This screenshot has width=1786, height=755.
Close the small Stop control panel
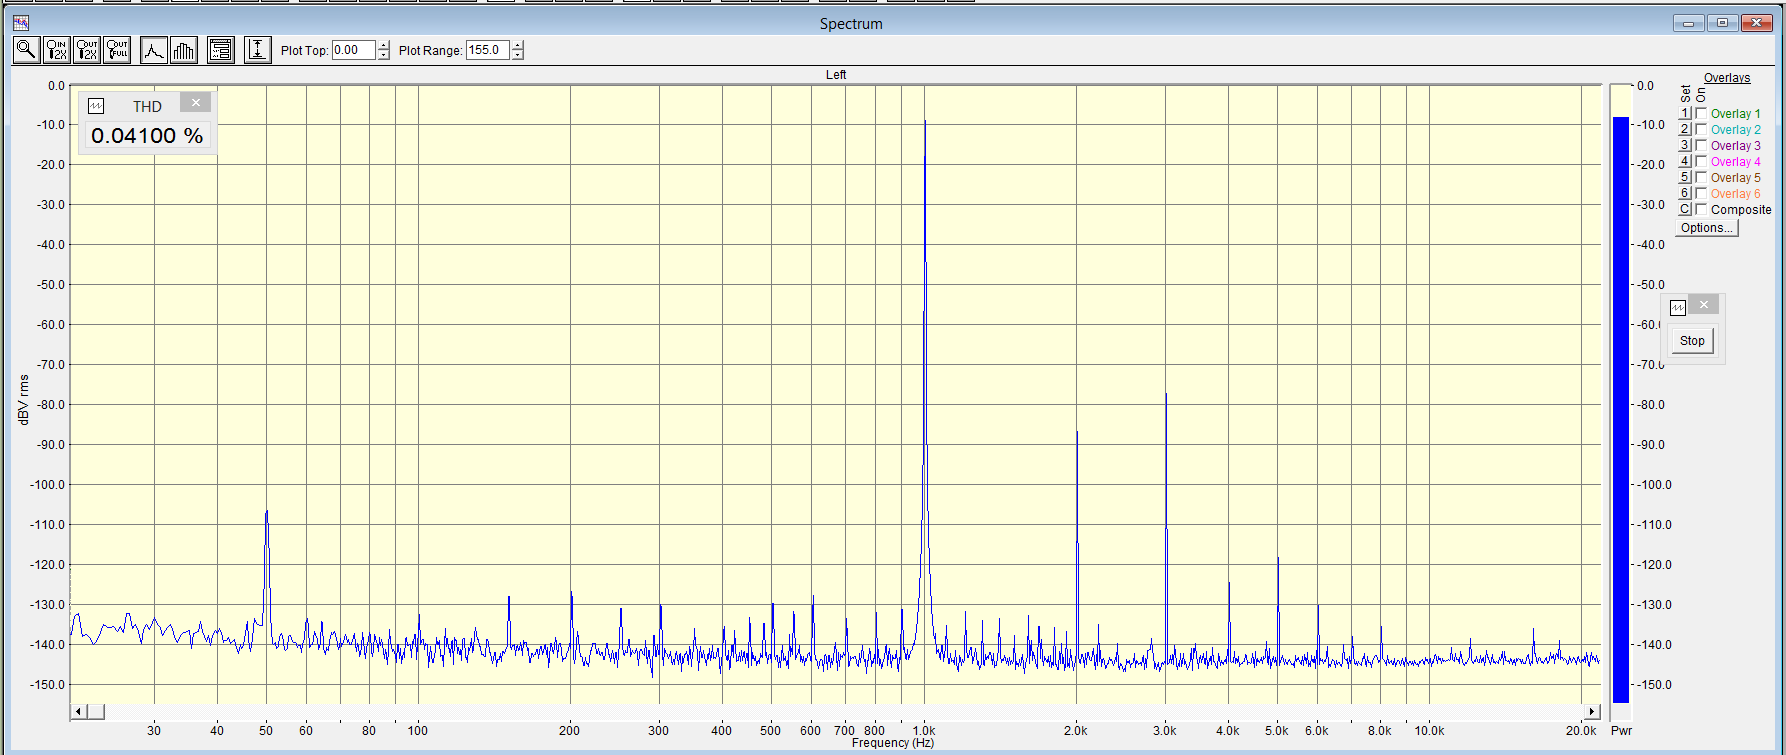click(x=1704, y=304)
